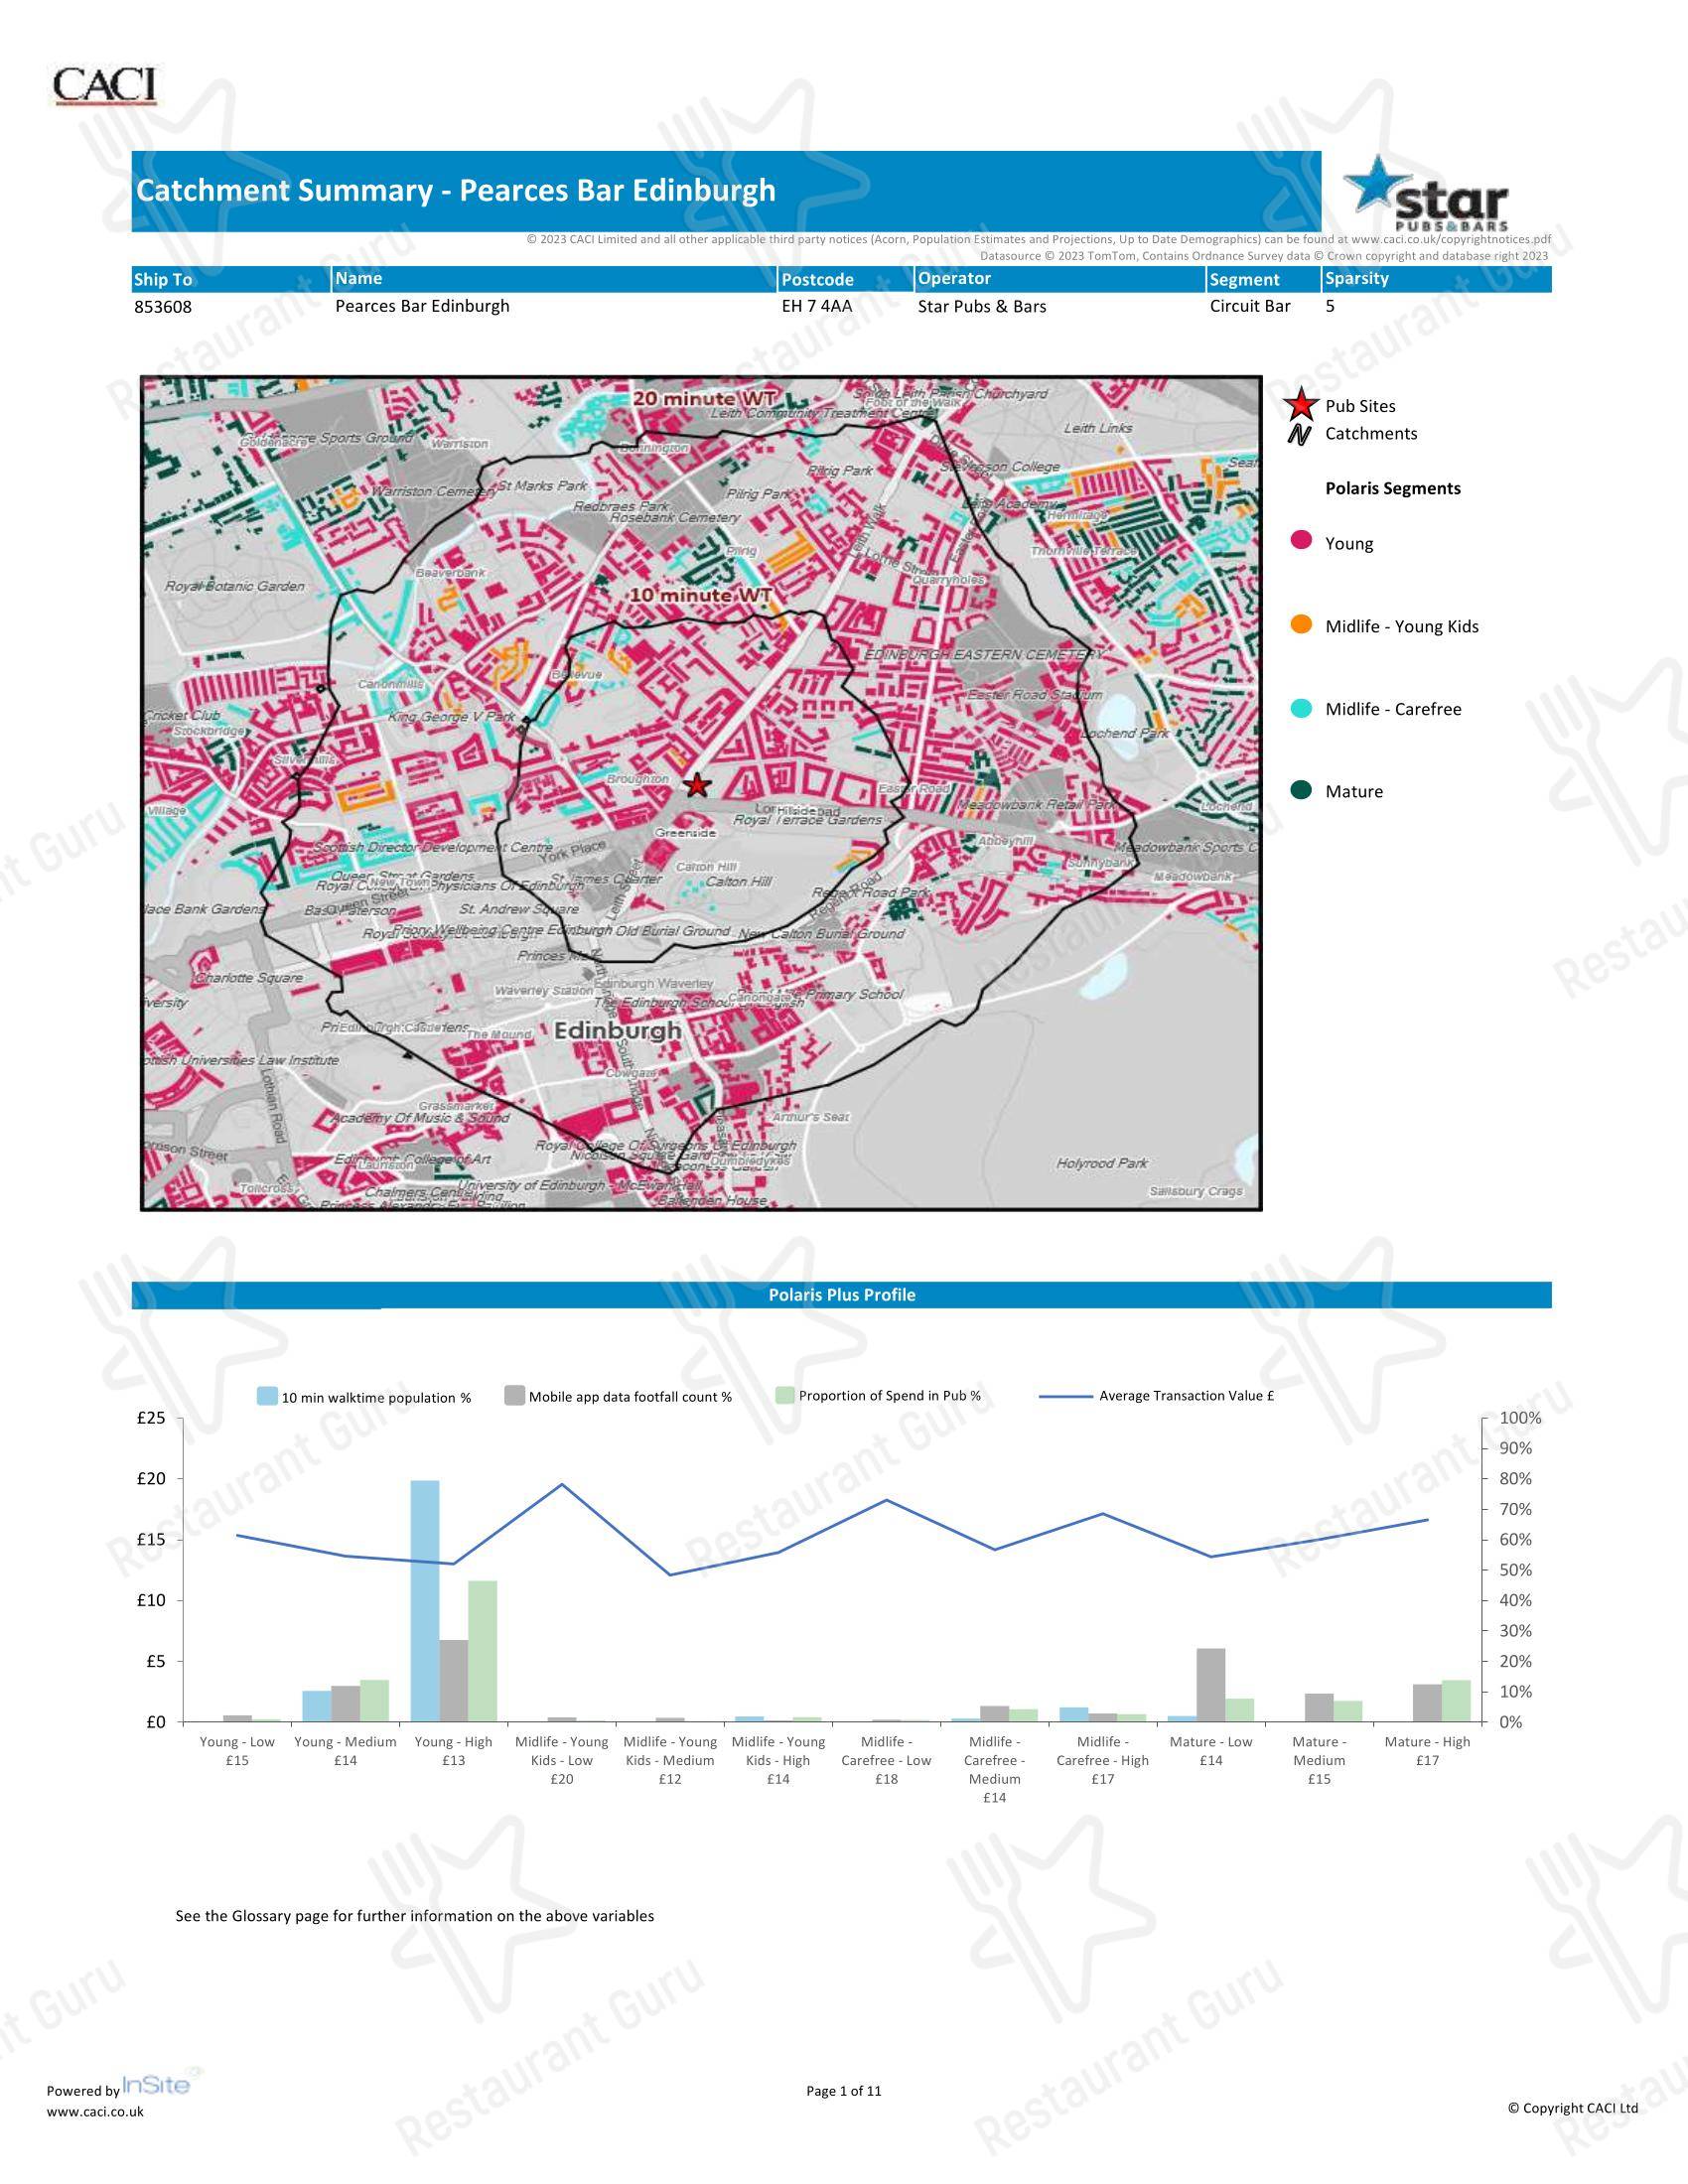The height and width of the screenshot is (2184, 1688).
Task: Pick the orange Midlife - Young Kids swatch
Action: coord(1301,624)
